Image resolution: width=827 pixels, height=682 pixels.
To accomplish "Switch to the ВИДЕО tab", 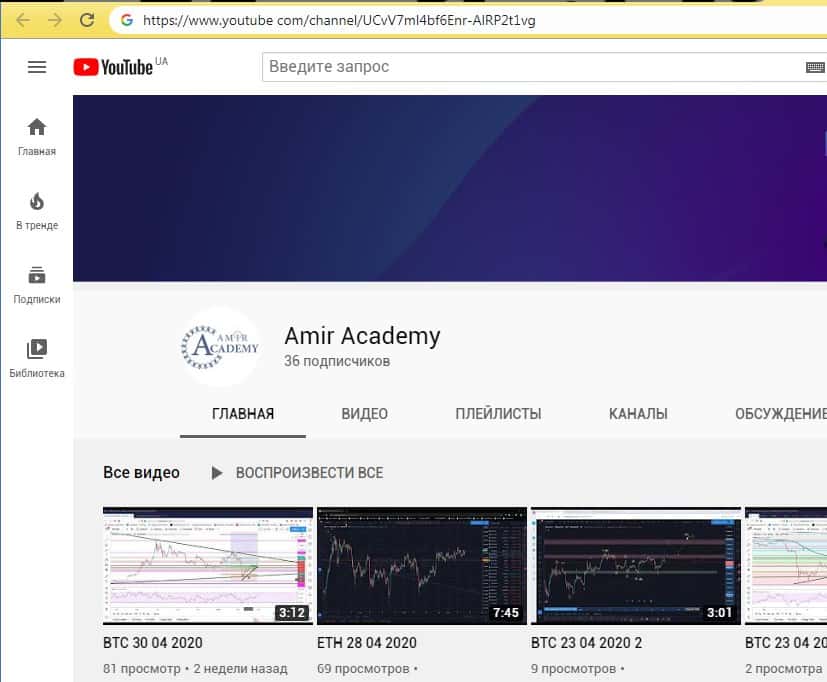I will point(364,414).
